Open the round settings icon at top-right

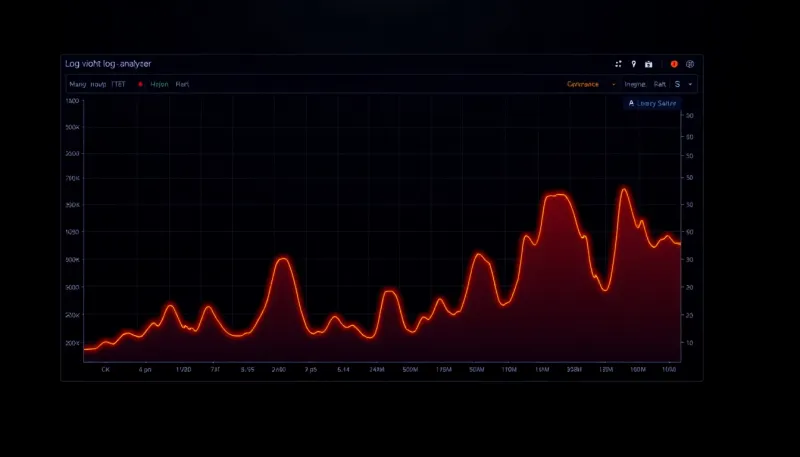[x=690, y=64]
